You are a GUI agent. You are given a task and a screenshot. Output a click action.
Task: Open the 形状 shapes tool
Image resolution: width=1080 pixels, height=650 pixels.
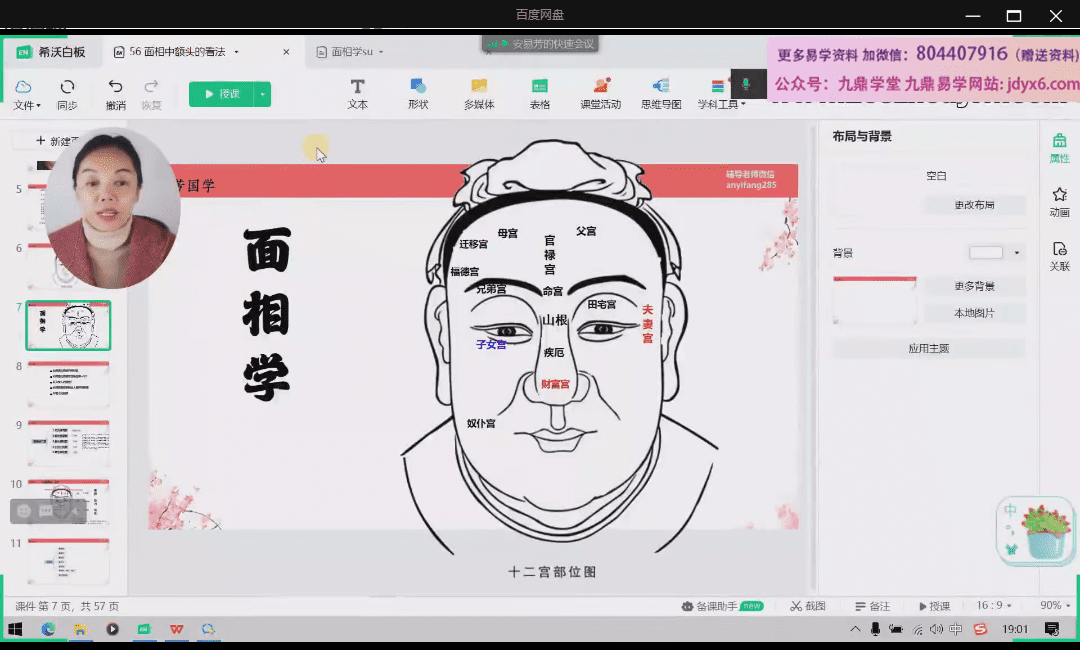pyautogui.click(x=418, y=94)
